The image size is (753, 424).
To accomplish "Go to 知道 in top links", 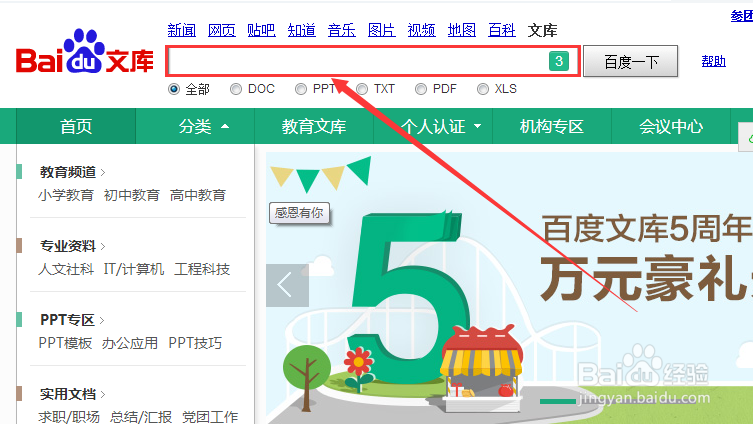I will tap(302, 30).
